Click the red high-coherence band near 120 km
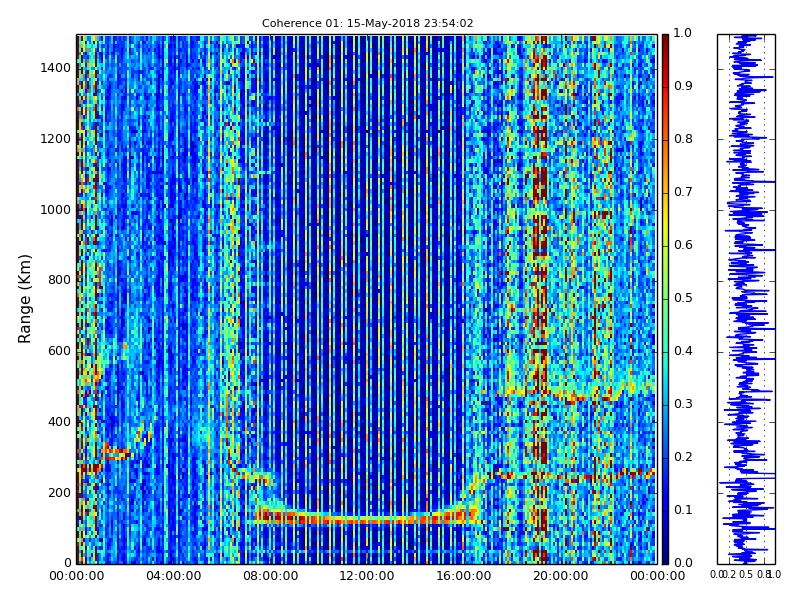 click(367, 517)
